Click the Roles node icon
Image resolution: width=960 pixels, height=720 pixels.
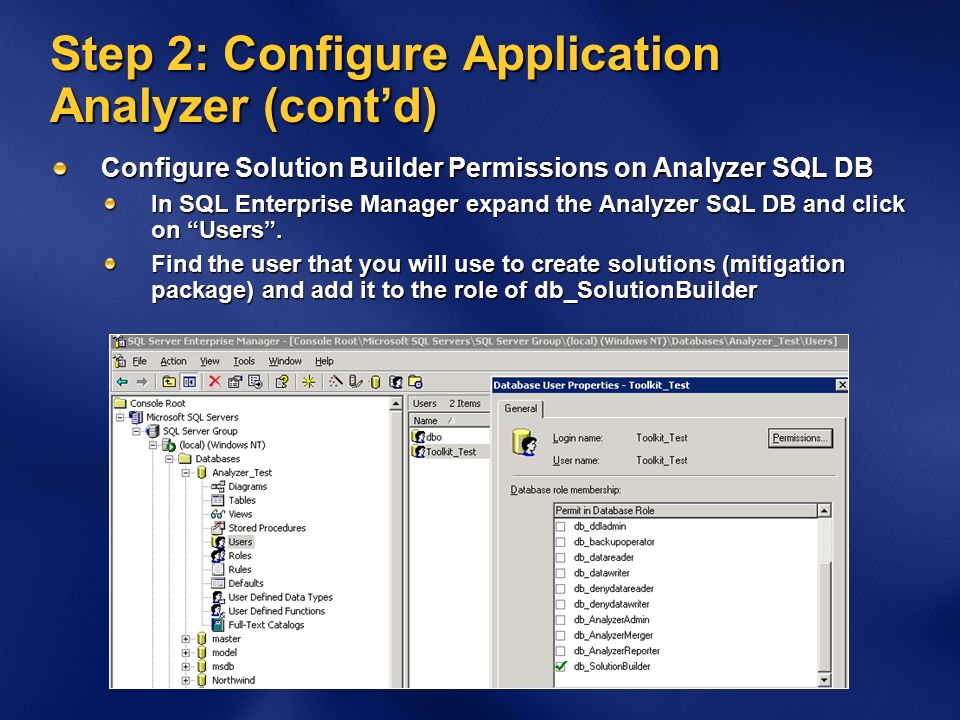(x=218, y=555)
